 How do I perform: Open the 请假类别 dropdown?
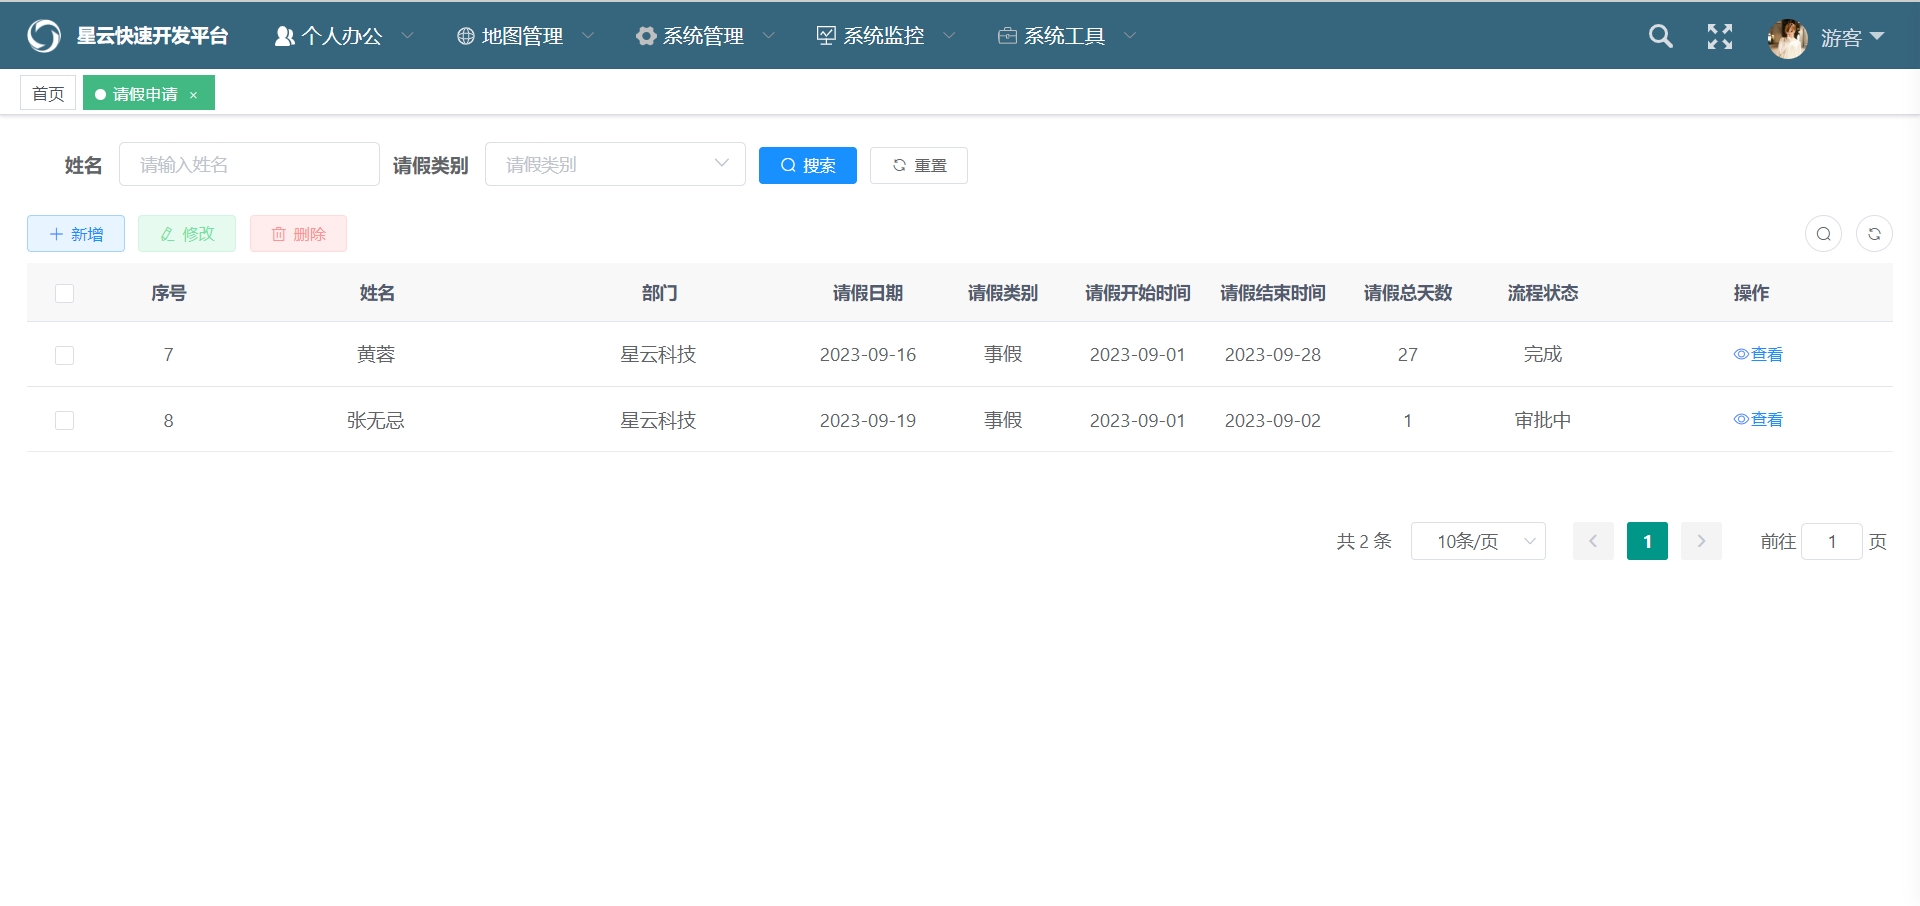tap(614, 165)
